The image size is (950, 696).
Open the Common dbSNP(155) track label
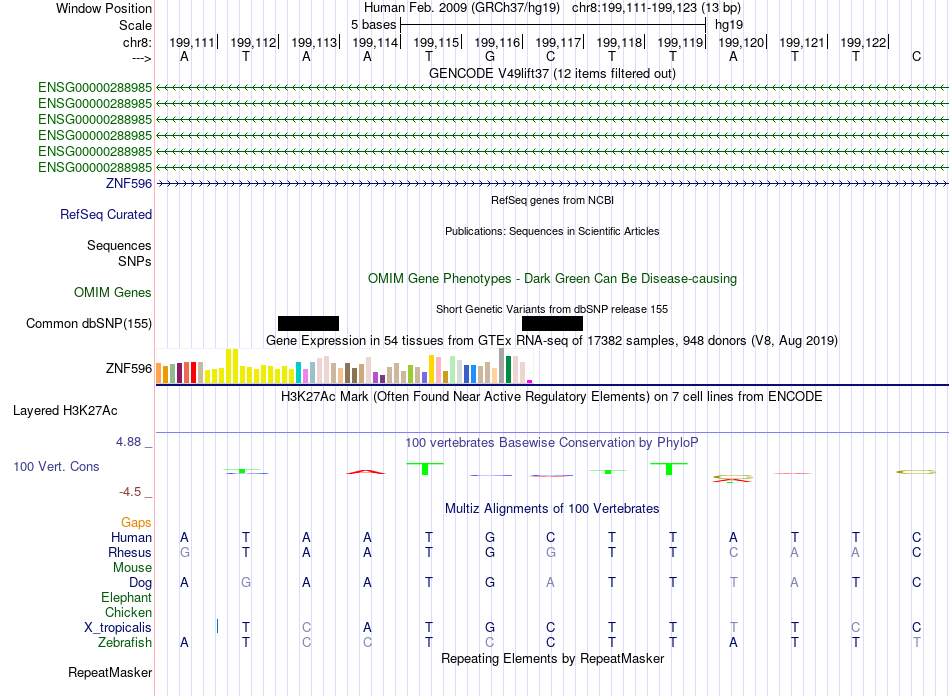click(89, 323)
